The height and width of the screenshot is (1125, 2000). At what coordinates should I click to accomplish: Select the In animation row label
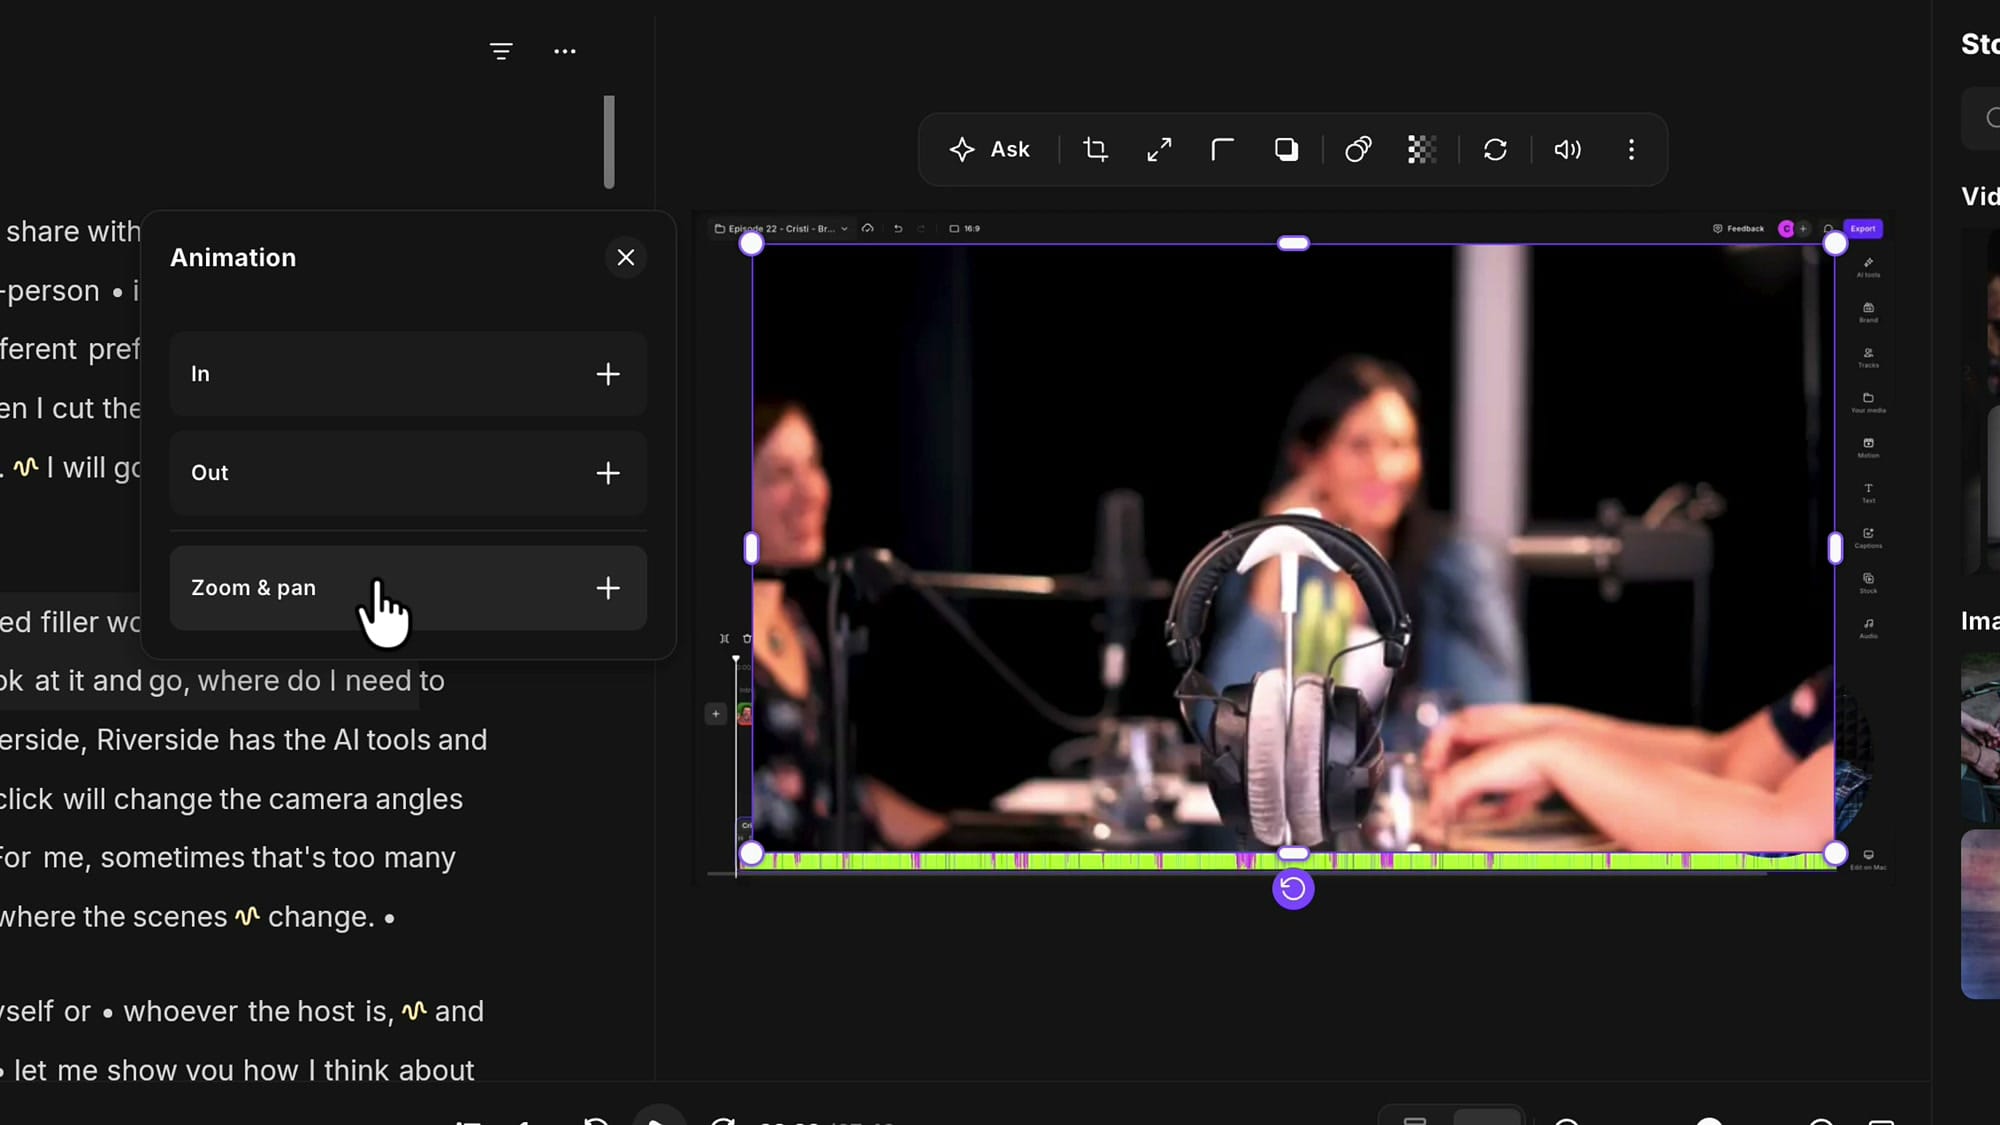(200, 374)
